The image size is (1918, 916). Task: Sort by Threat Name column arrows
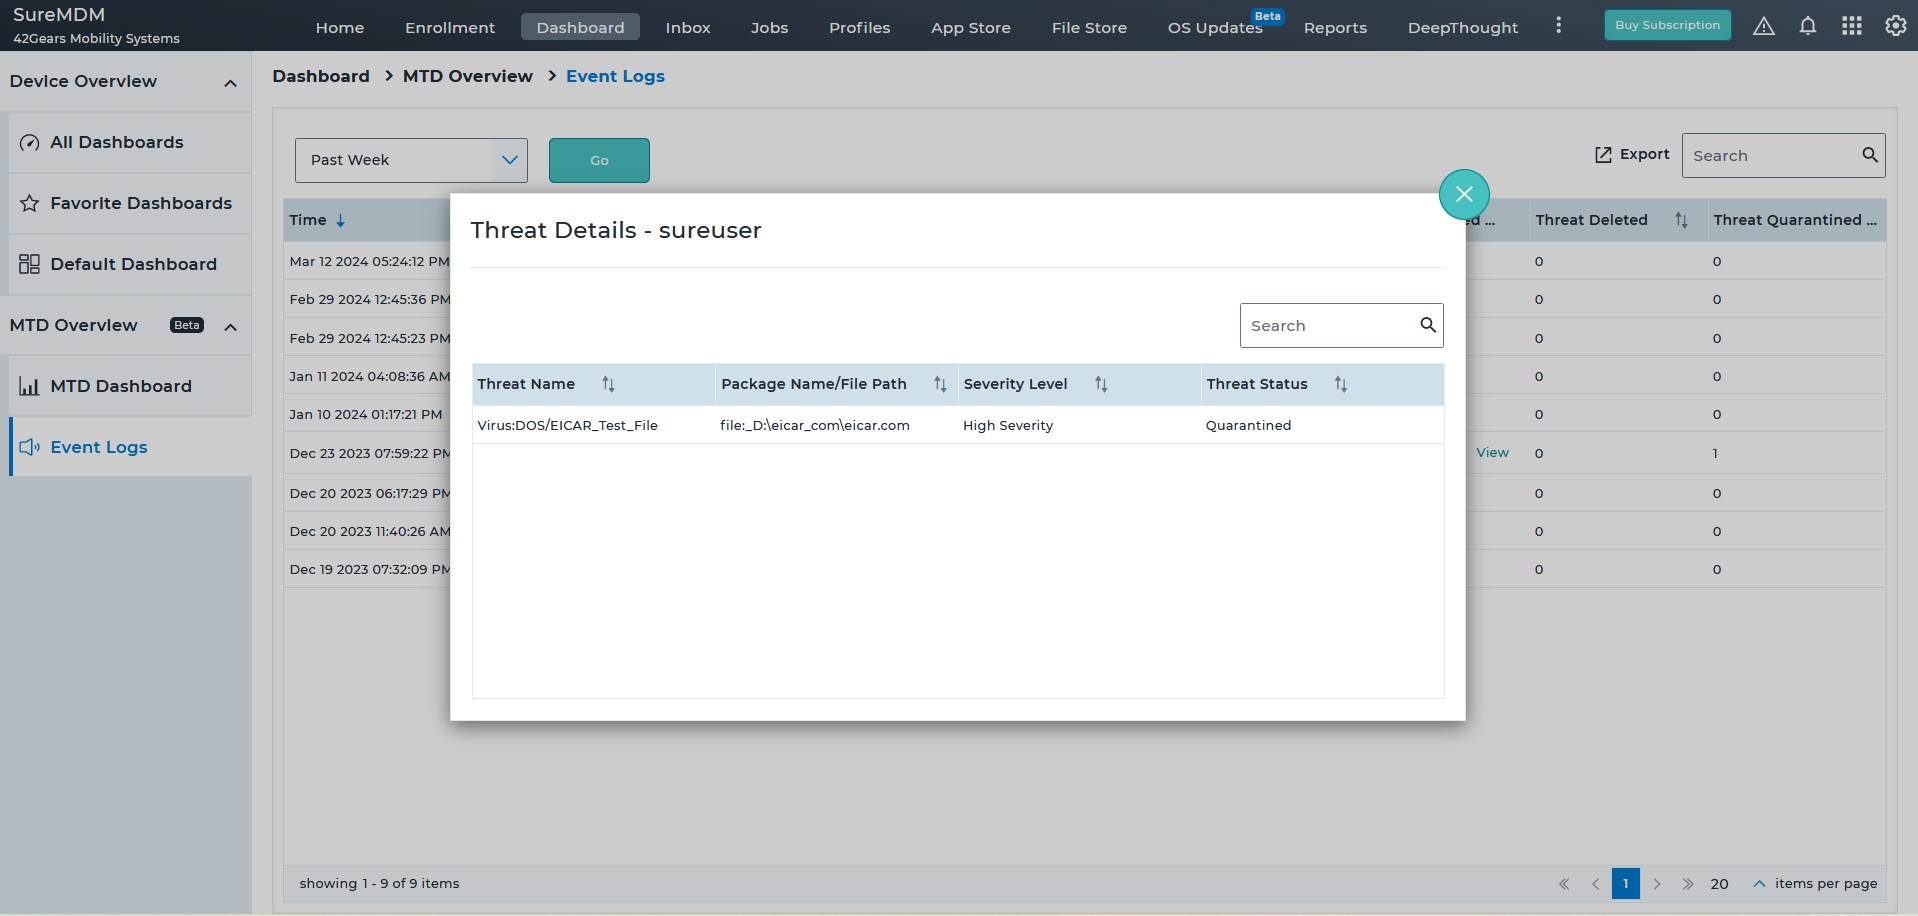pyautogui.click(x=608, y=384)
